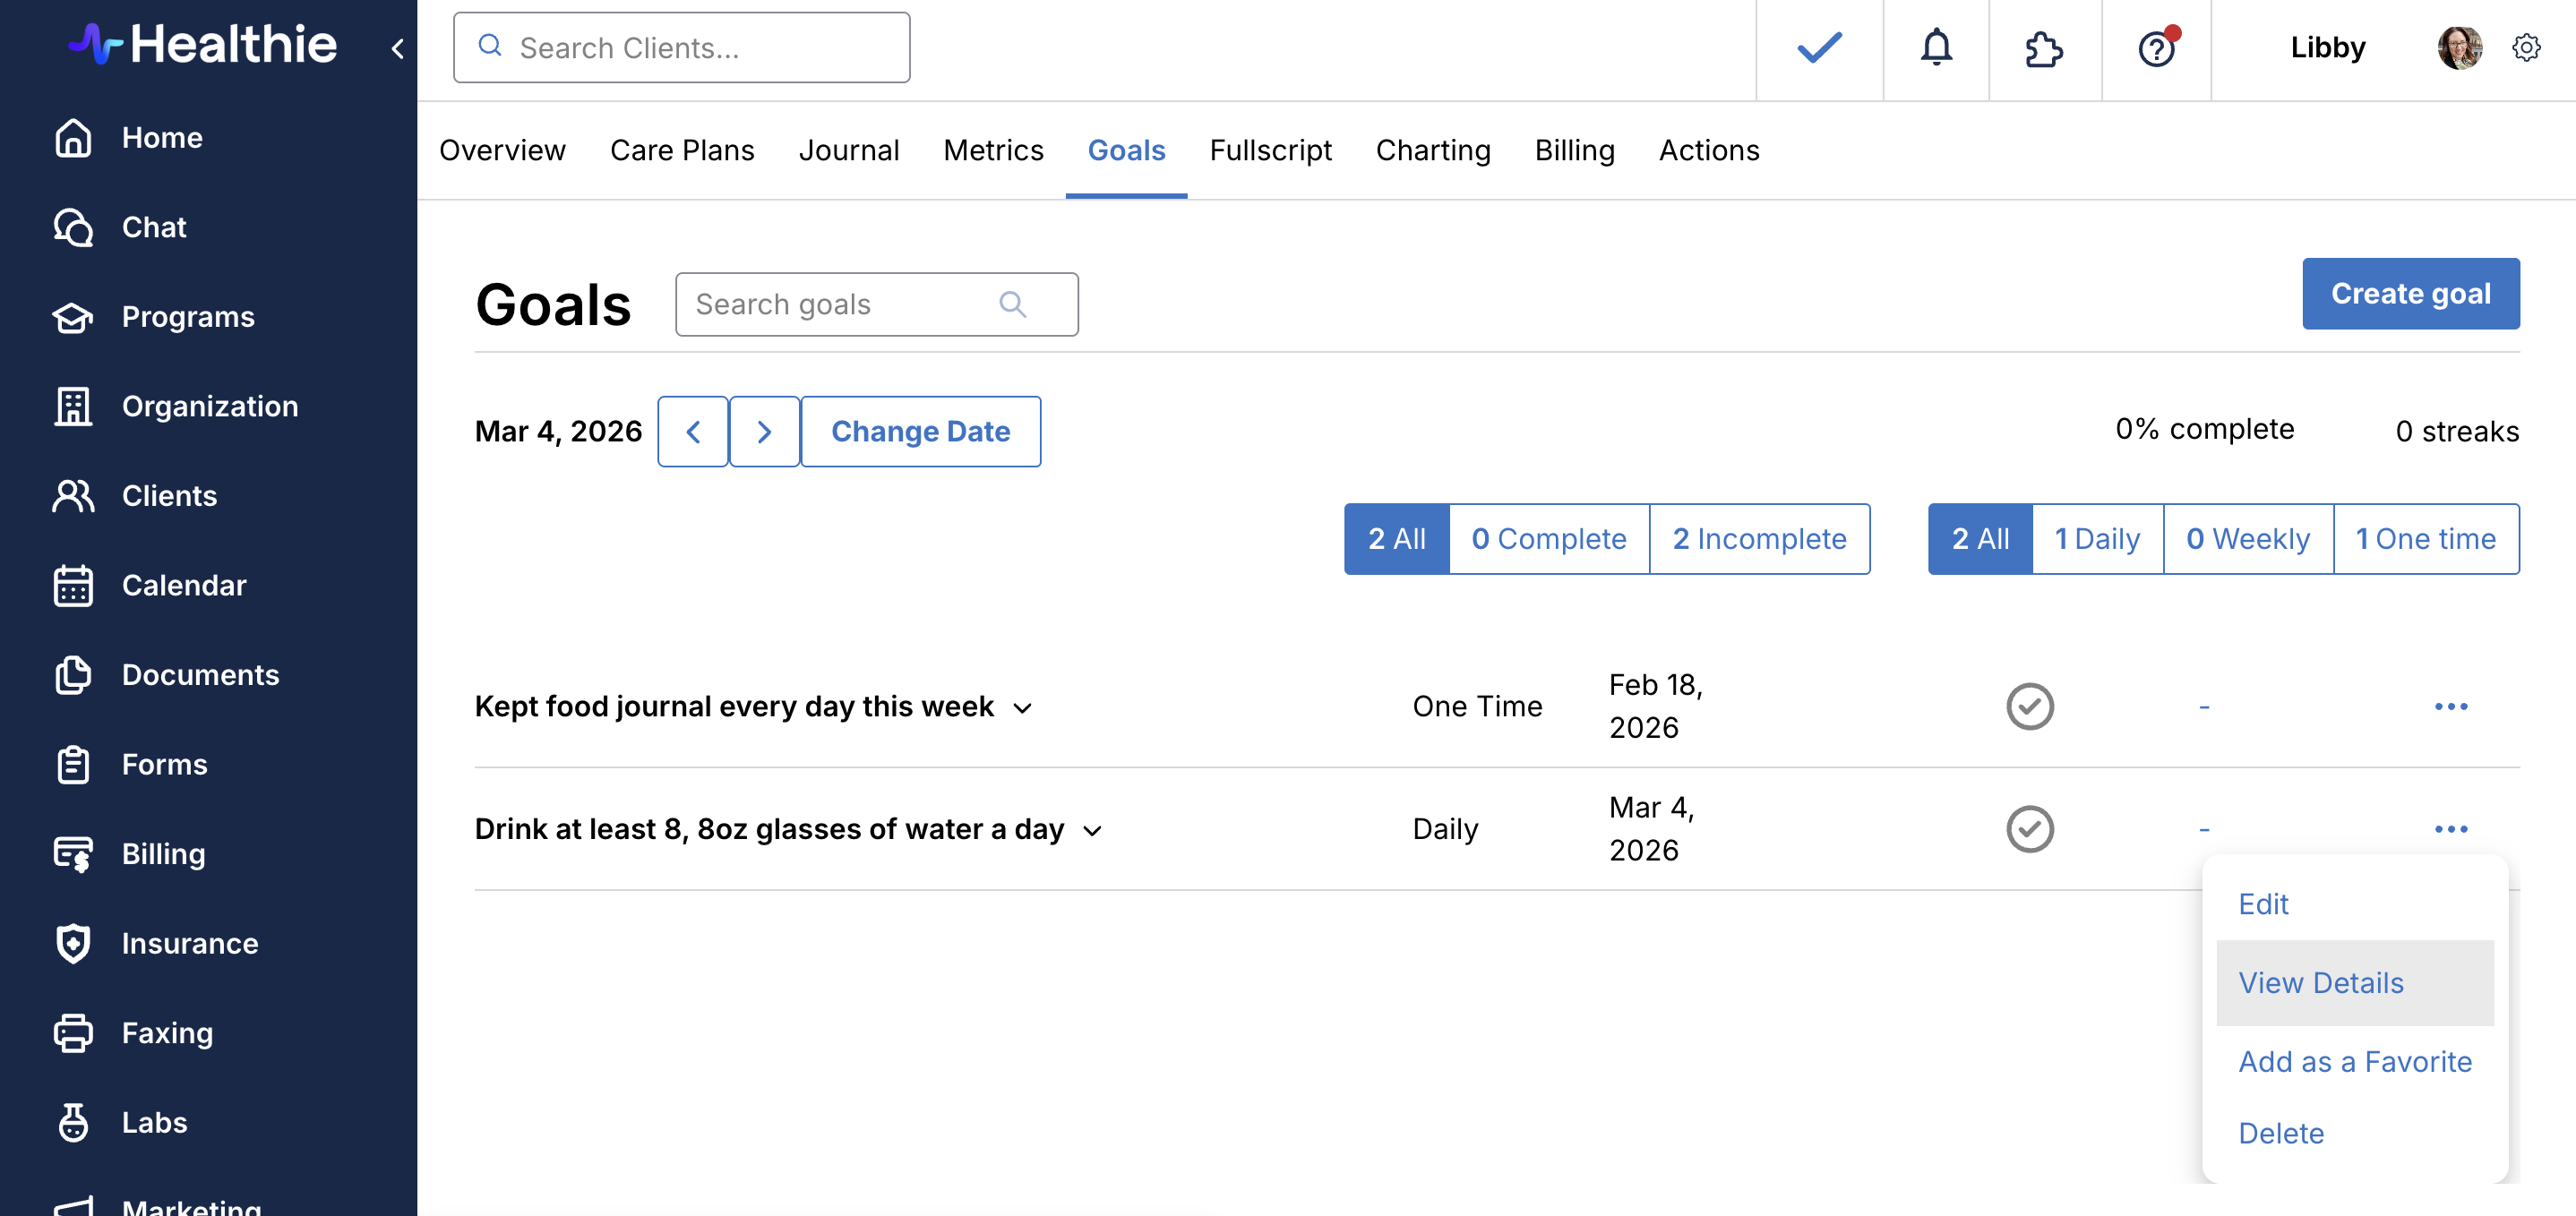Open Insurance section in sidebar
The width and height of the screenshot is (2576, 1216).
click(189, 943)
